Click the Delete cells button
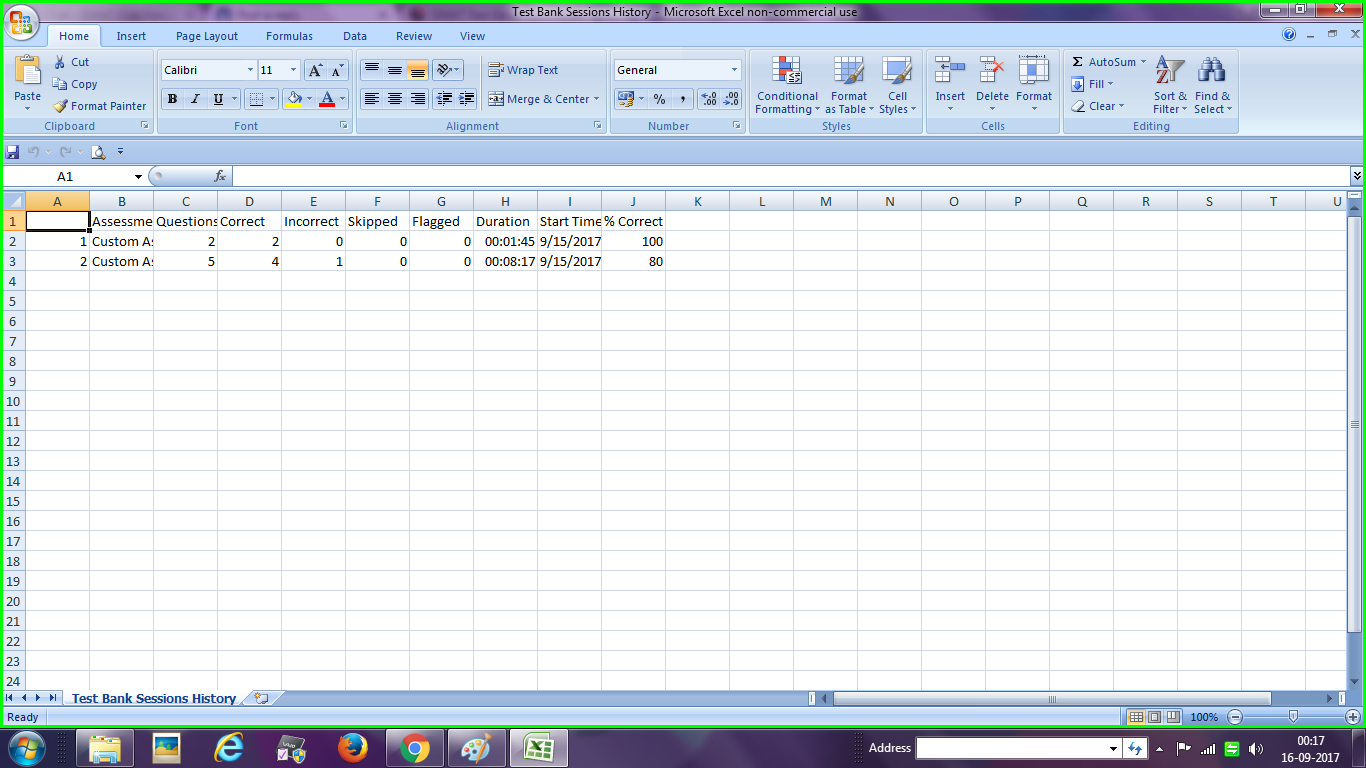Image resolution: width=1366 pixels, height=768 pixels. point(992,86)
